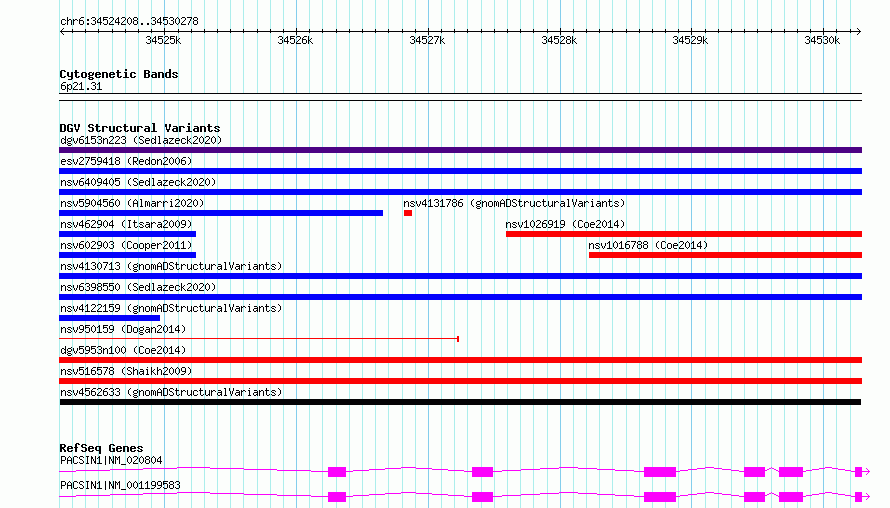Click the dgv6153n223 (Sedlazeck2020) variant label
This screenshot has width=890, height=508.
point(141,140)
